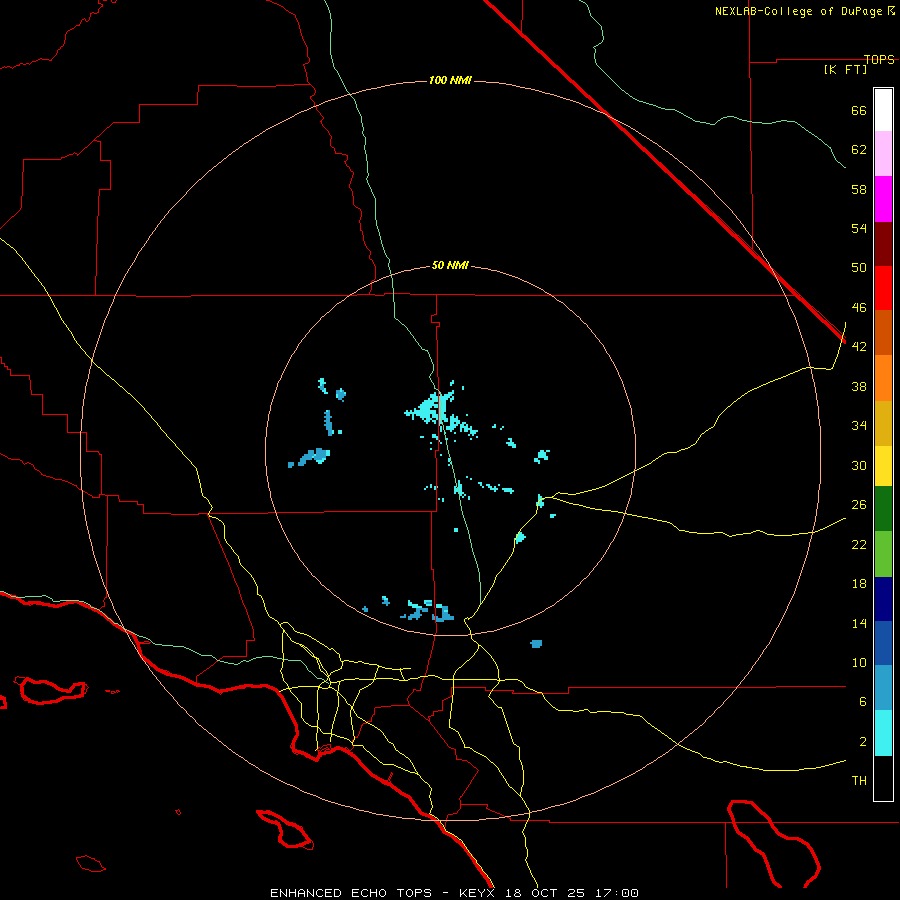Click the light green legend swatch
Image resolution: width=900 pixels, height=900 pixels.
(x=883, y=554)
